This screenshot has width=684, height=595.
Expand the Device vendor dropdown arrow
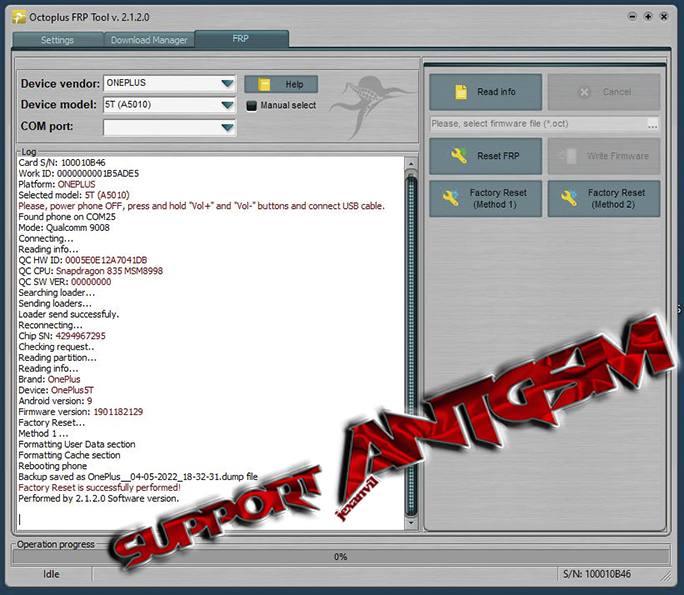click(x=227, y=83)
